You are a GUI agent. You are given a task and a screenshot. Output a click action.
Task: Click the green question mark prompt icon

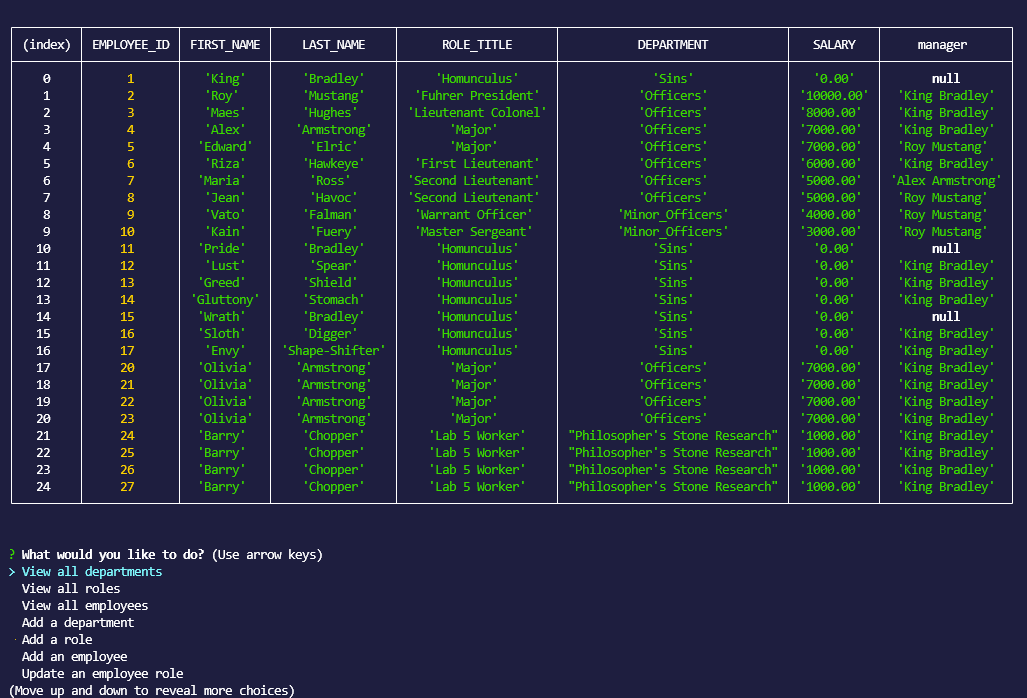coord(10,554)
